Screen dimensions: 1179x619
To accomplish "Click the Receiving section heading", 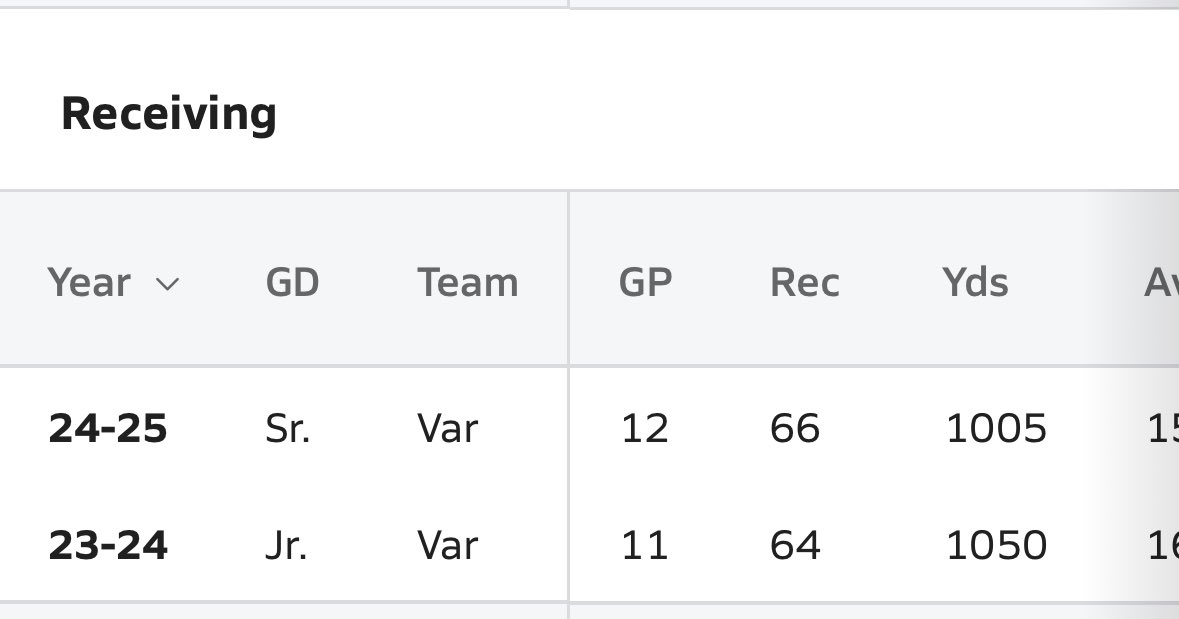I will coord(169,114).
